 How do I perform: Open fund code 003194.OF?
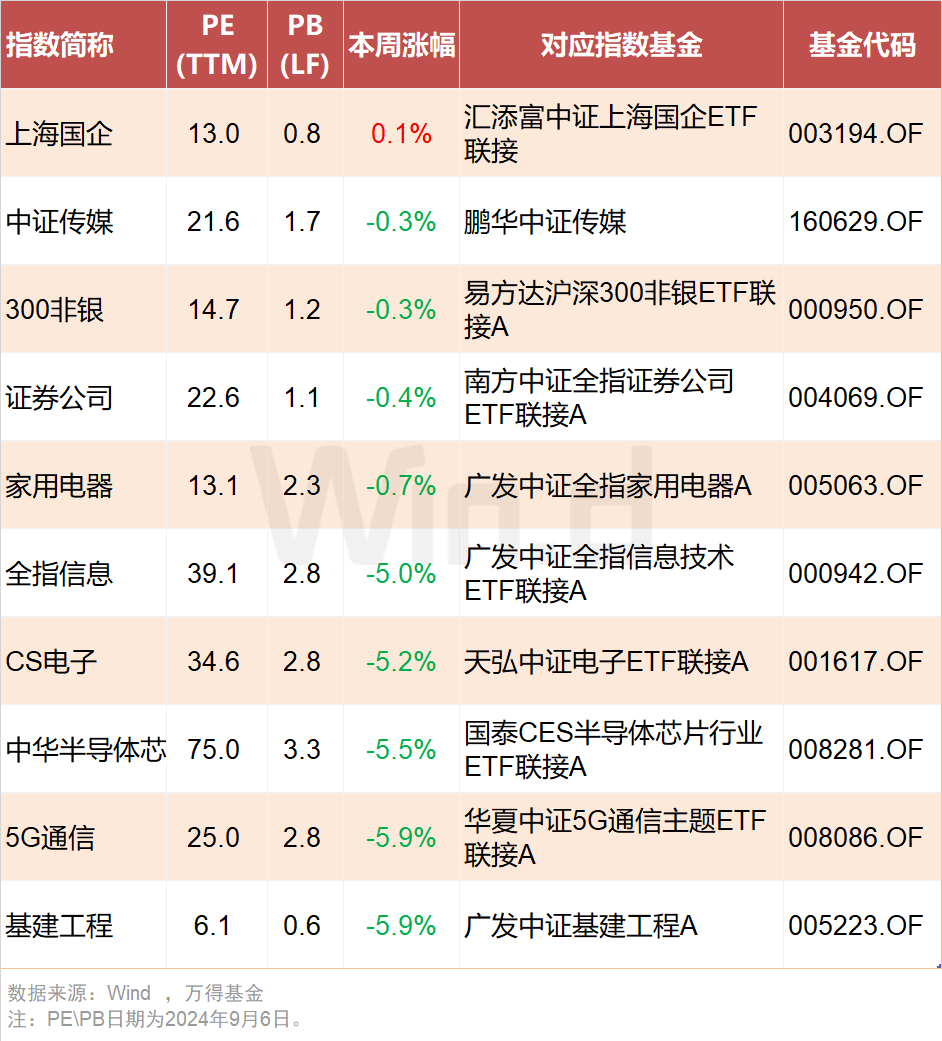pyautogui.click(x=855, y=134)
